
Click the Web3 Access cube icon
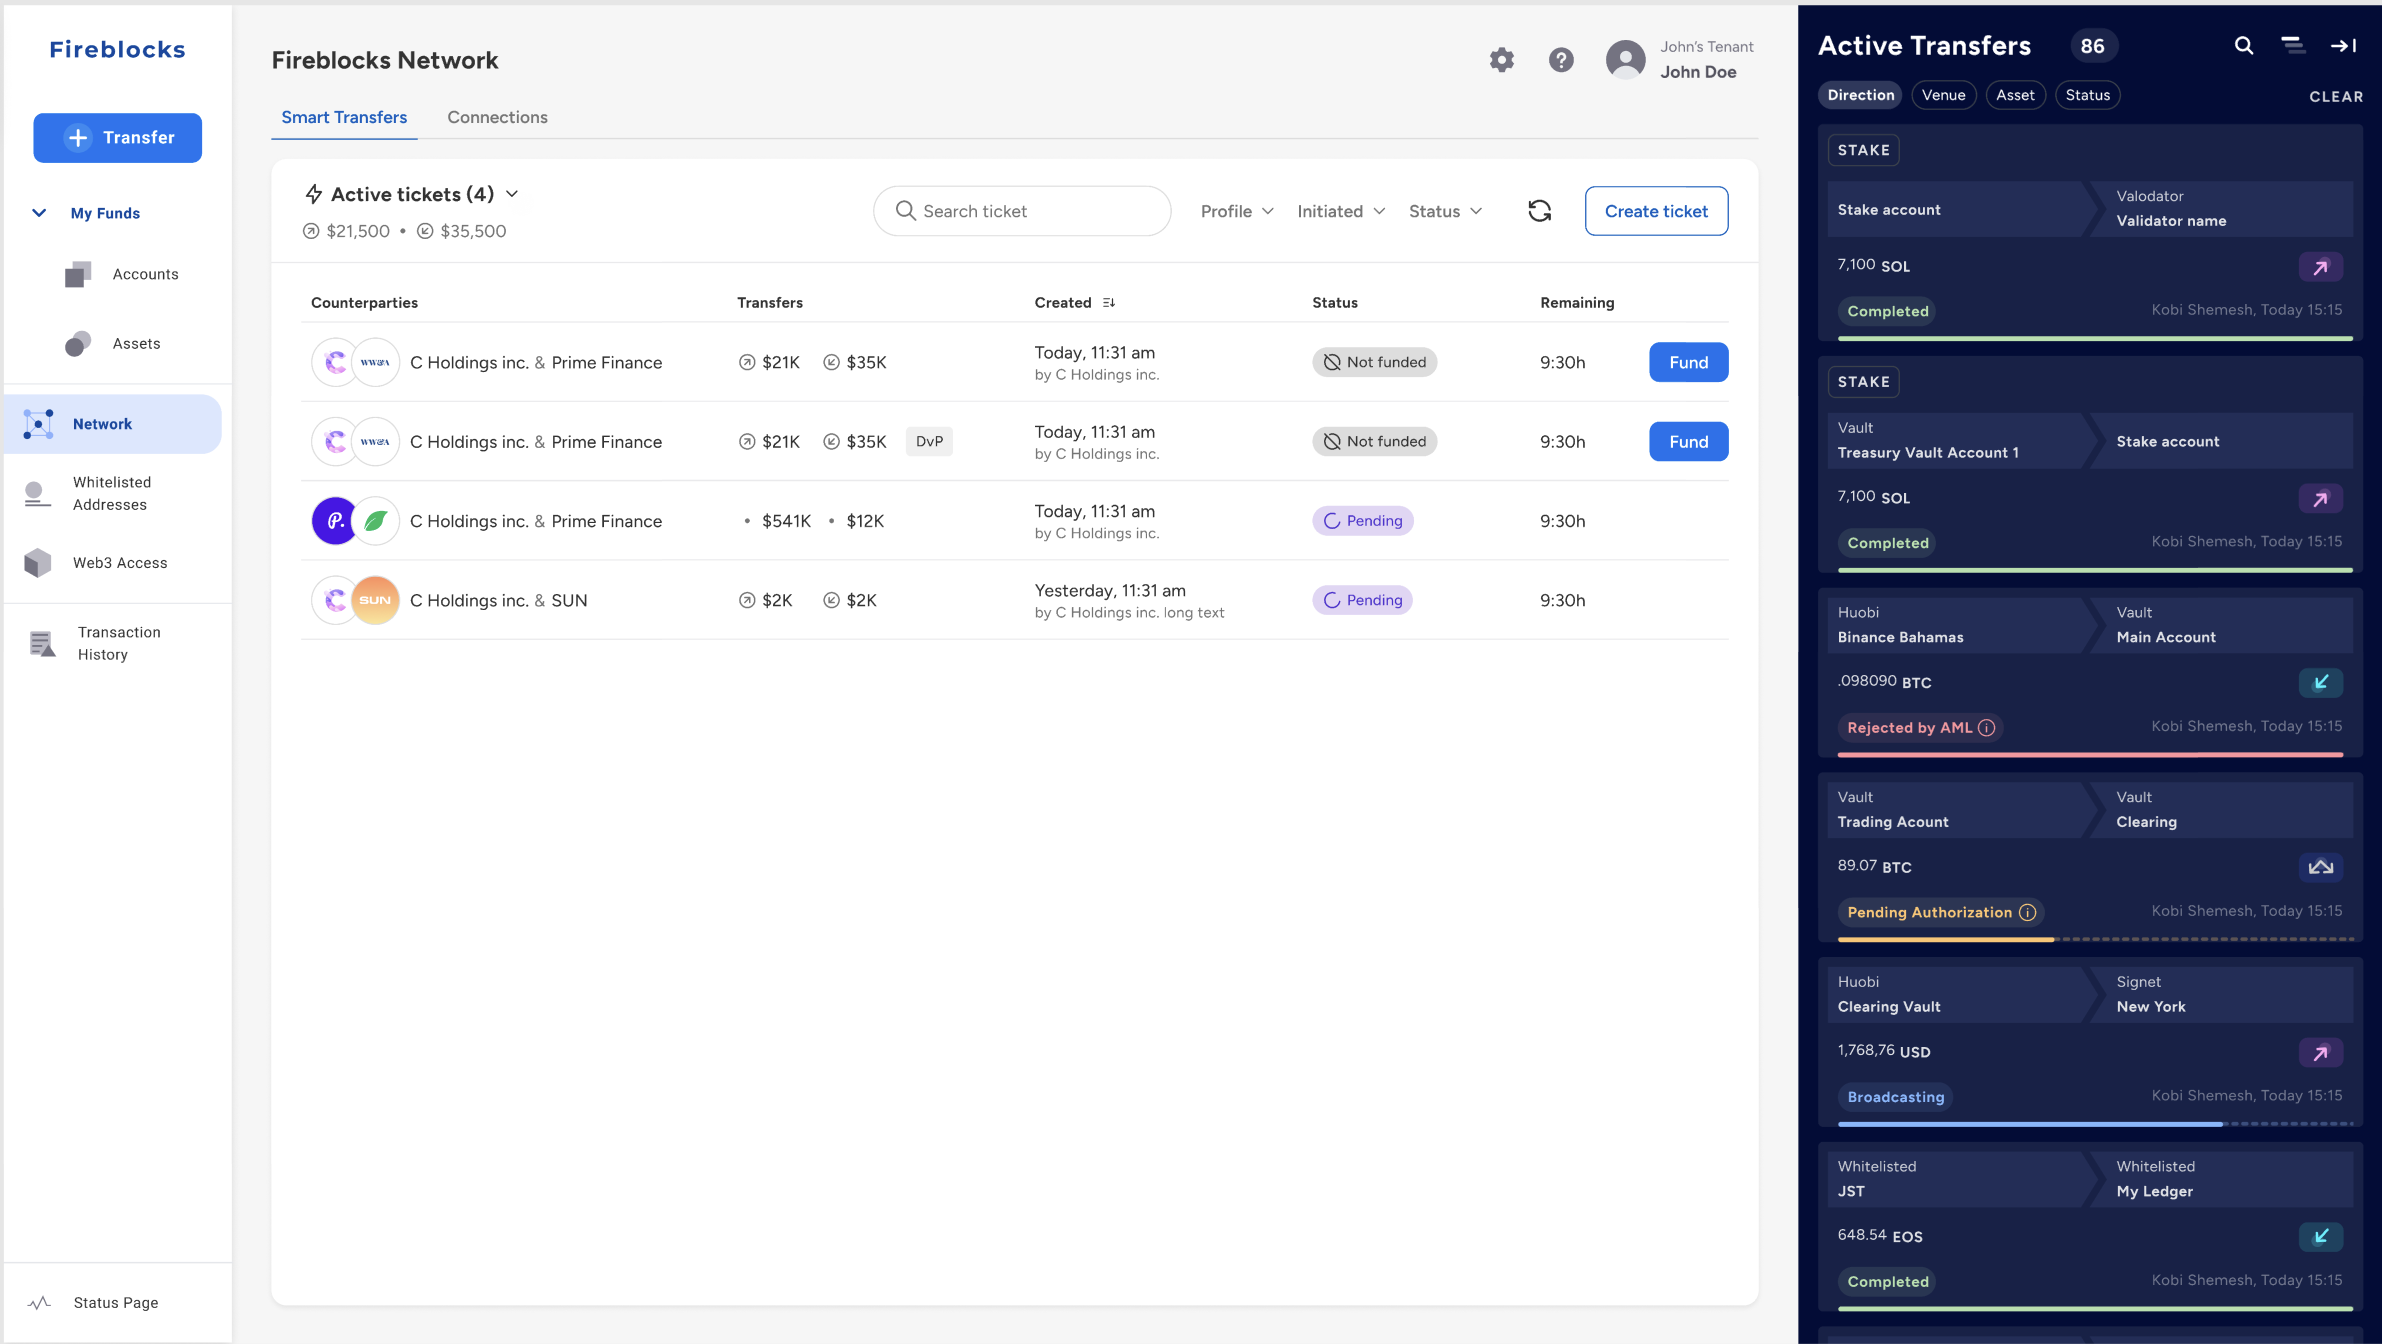point(37,563)
